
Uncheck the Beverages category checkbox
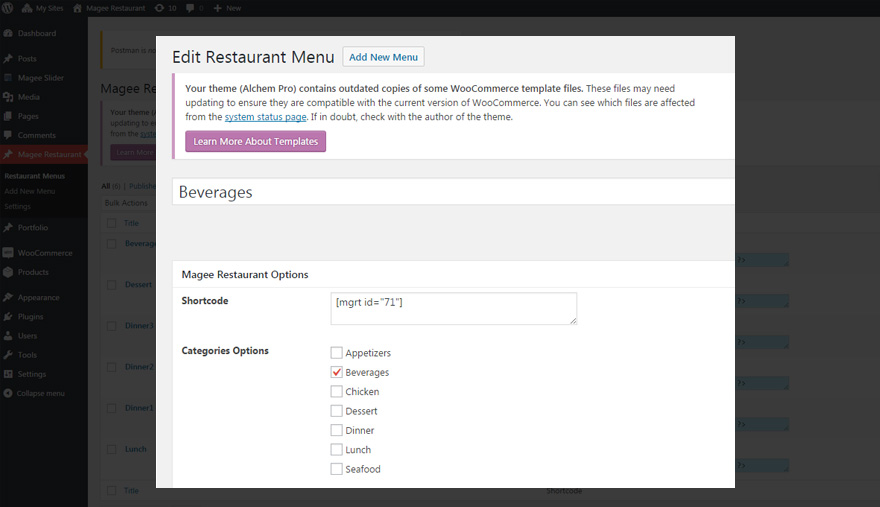336,372
